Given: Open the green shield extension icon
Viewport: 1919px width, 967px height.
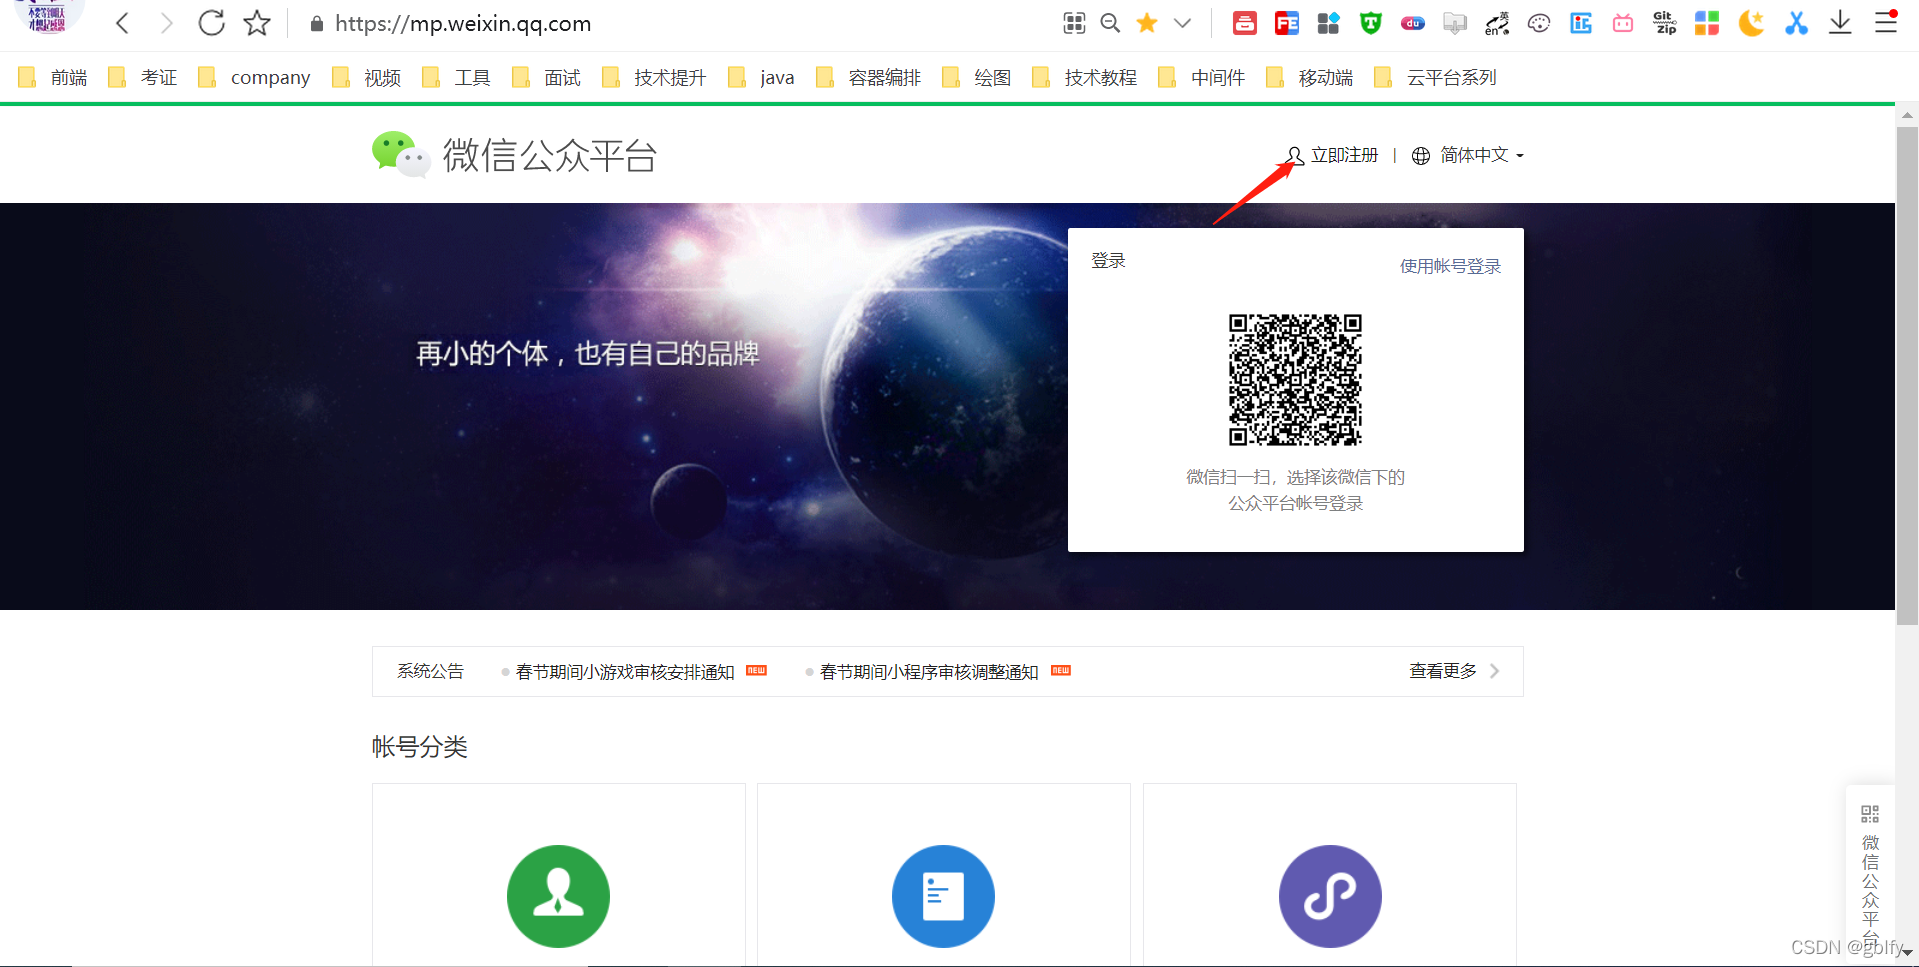Looking at the screenshot, I should pos(1371,23).
